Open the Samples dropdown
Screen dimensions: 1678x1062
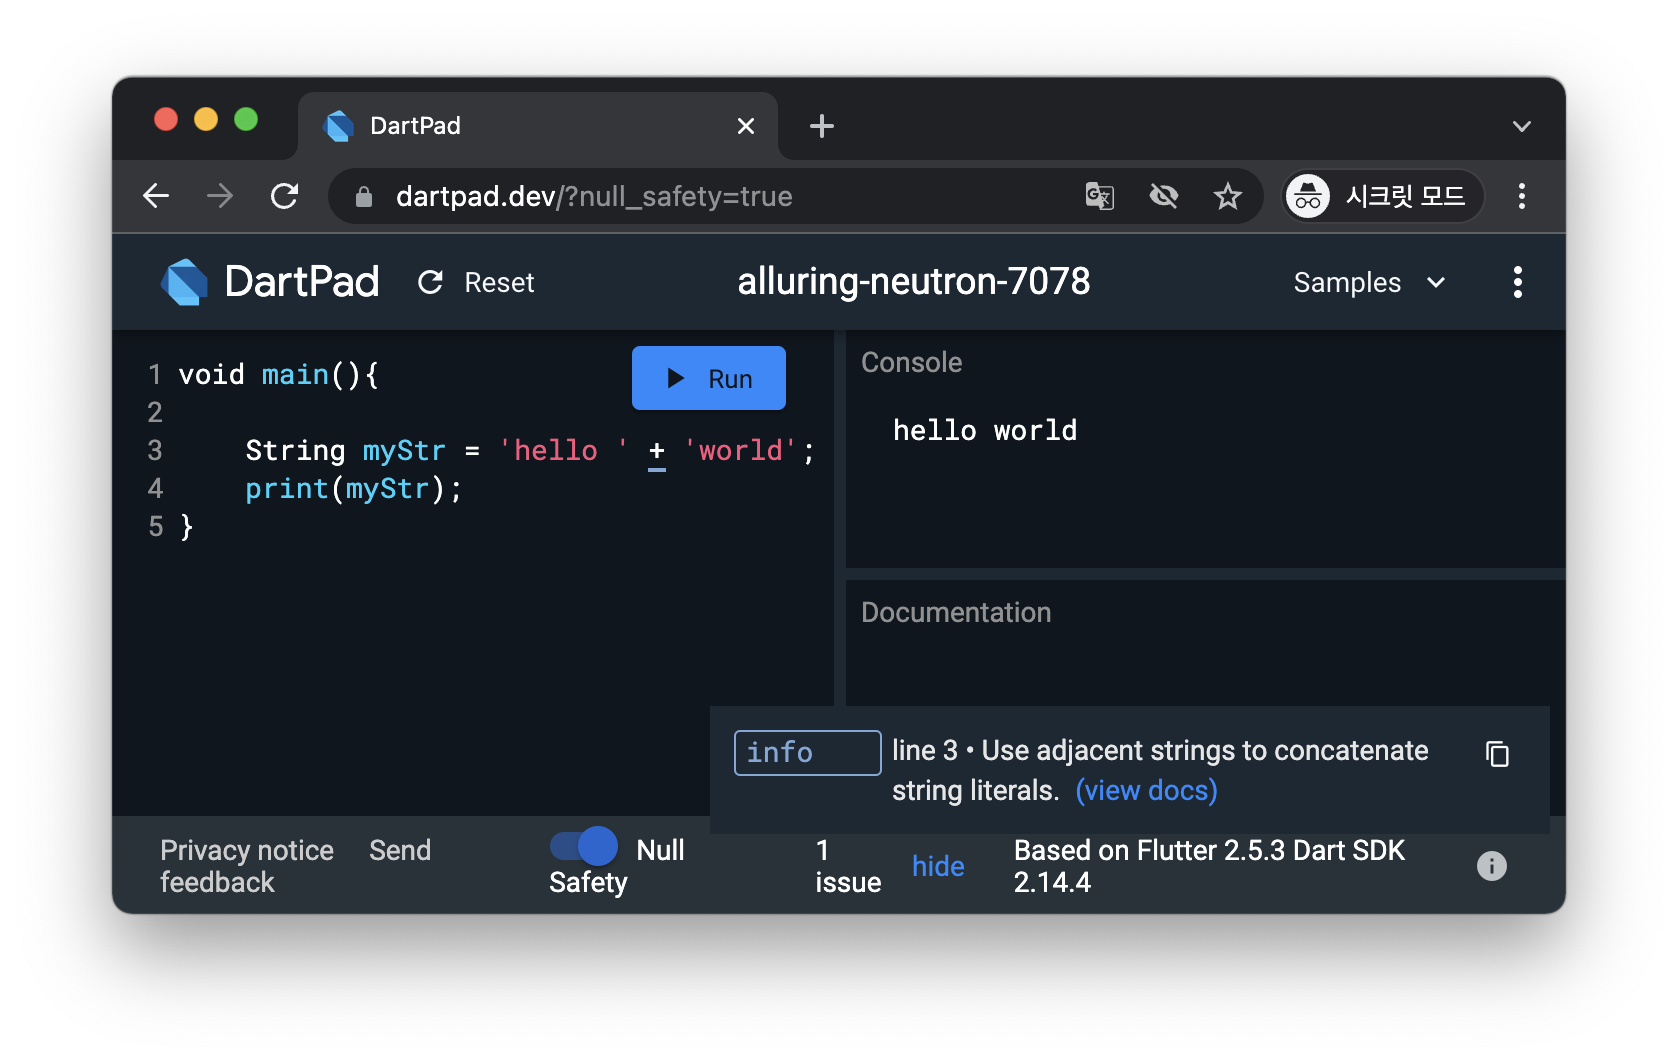point(1370,283)
